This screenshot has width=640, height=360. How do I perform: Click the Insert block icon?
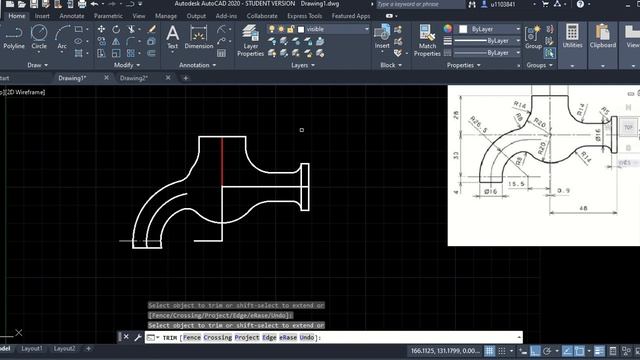pyautogui.click(x=382, y=37)
